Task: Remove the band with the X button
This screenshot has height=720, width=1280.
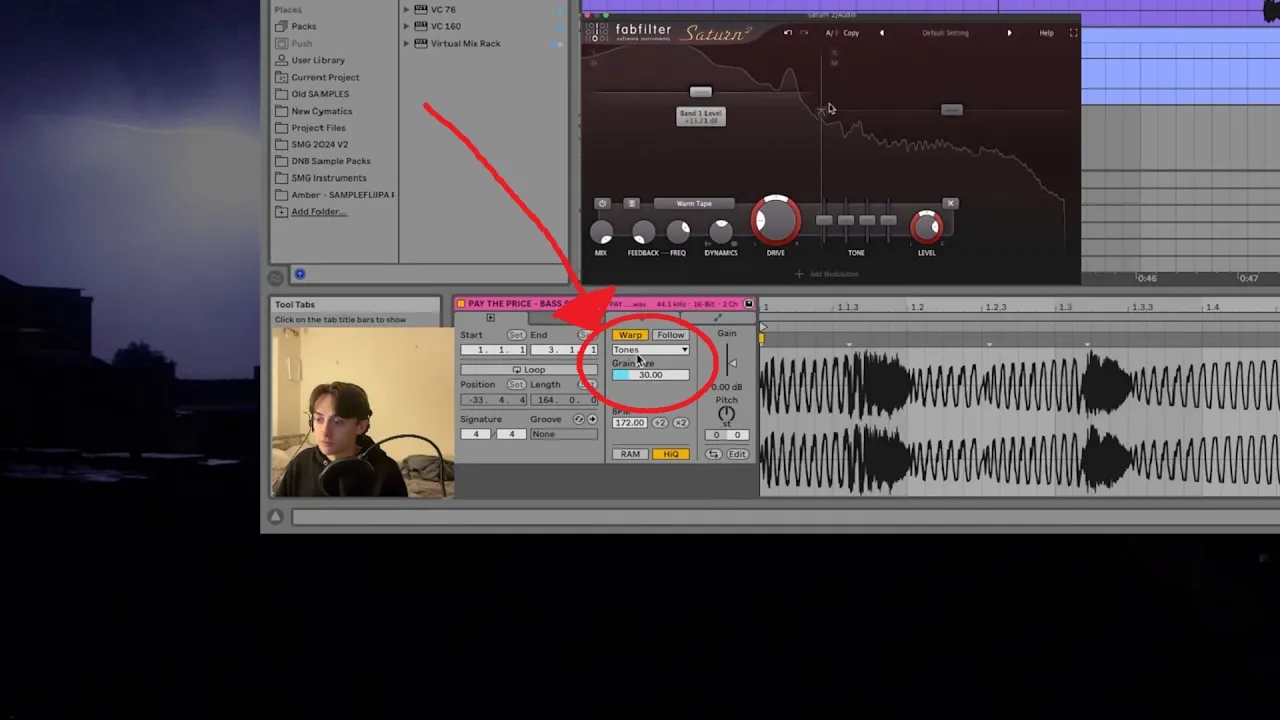Action: coord(951,204)
